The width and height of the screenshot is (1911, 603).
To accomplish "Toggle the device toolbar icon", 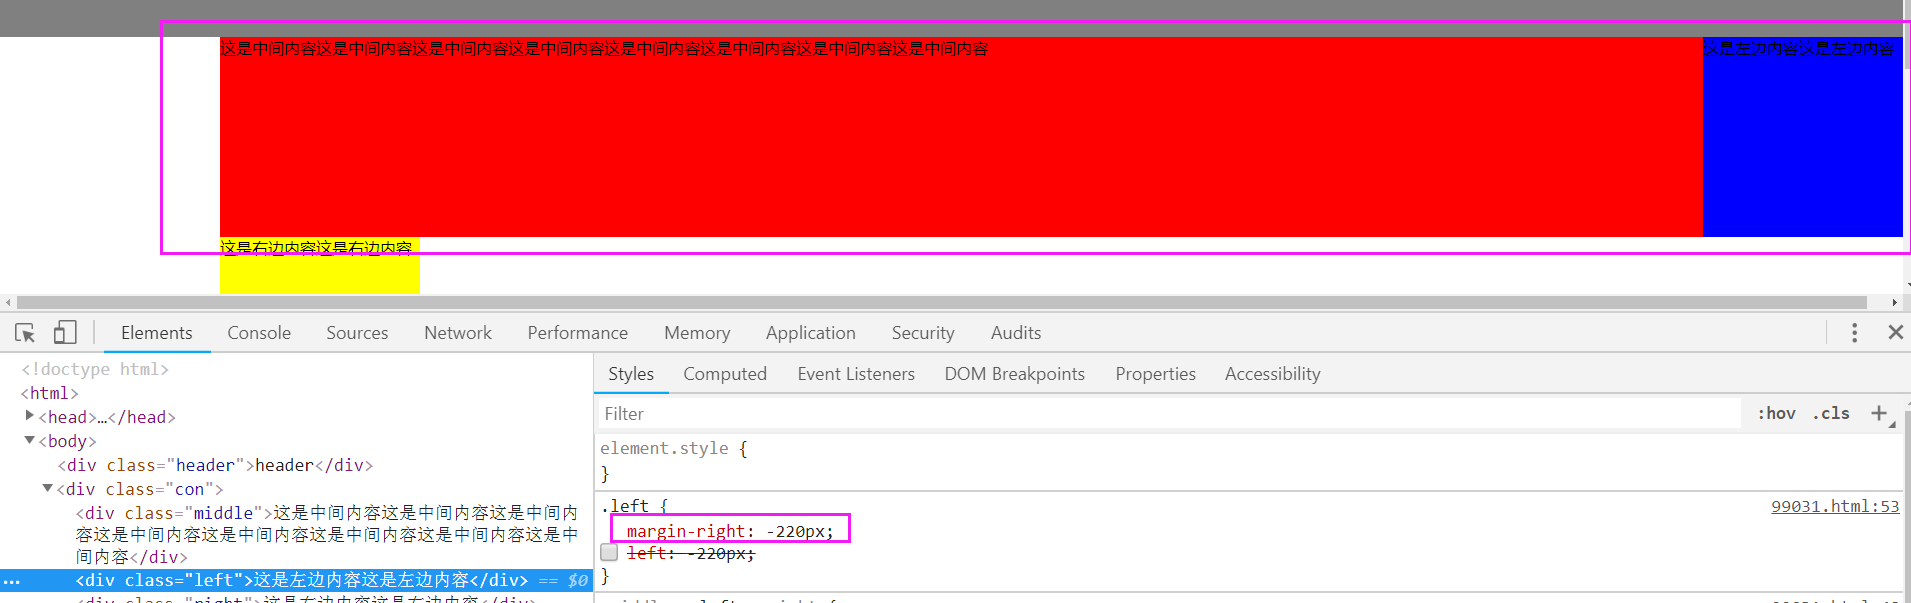I will [65, 333].
